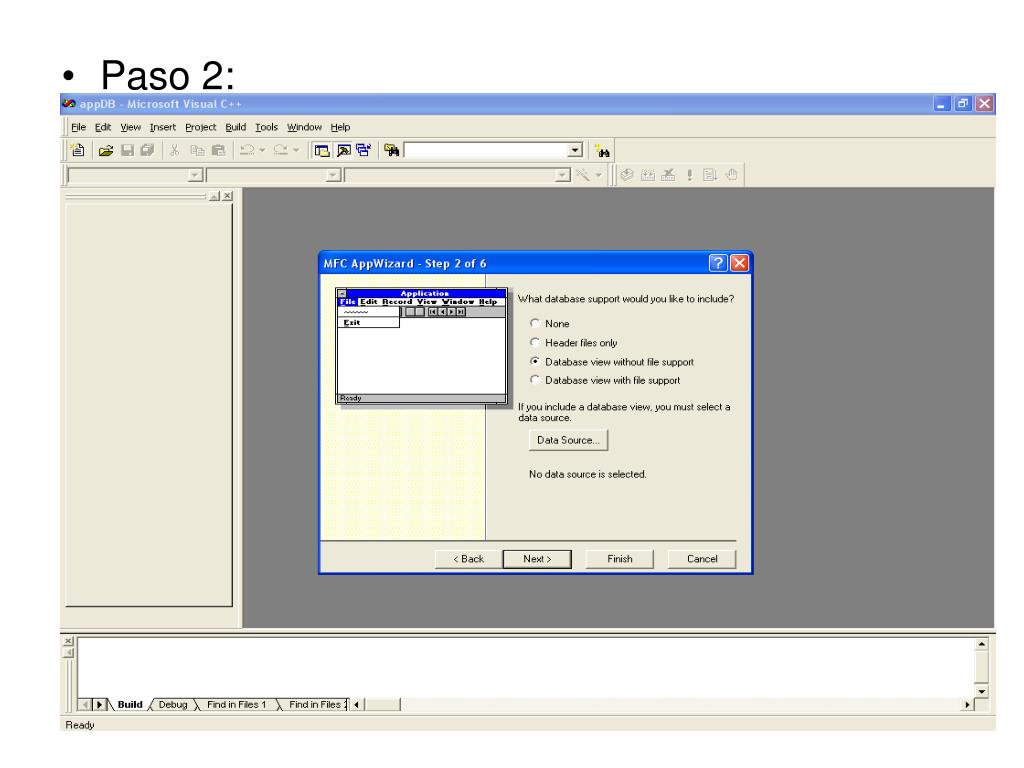Open the Redo history dropdown arrow
The image size is (1024, 768).
[x=296, y=150]
